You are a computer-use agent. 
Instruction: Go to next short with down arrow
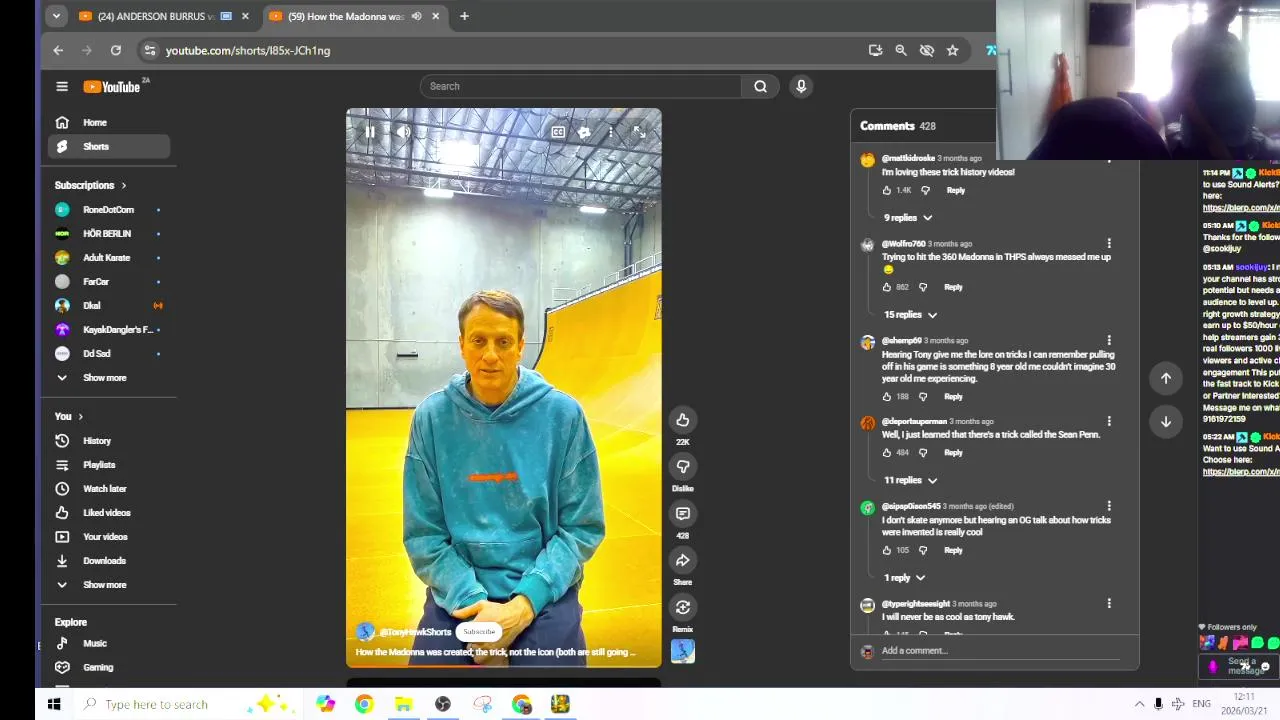click(1166, 422)
